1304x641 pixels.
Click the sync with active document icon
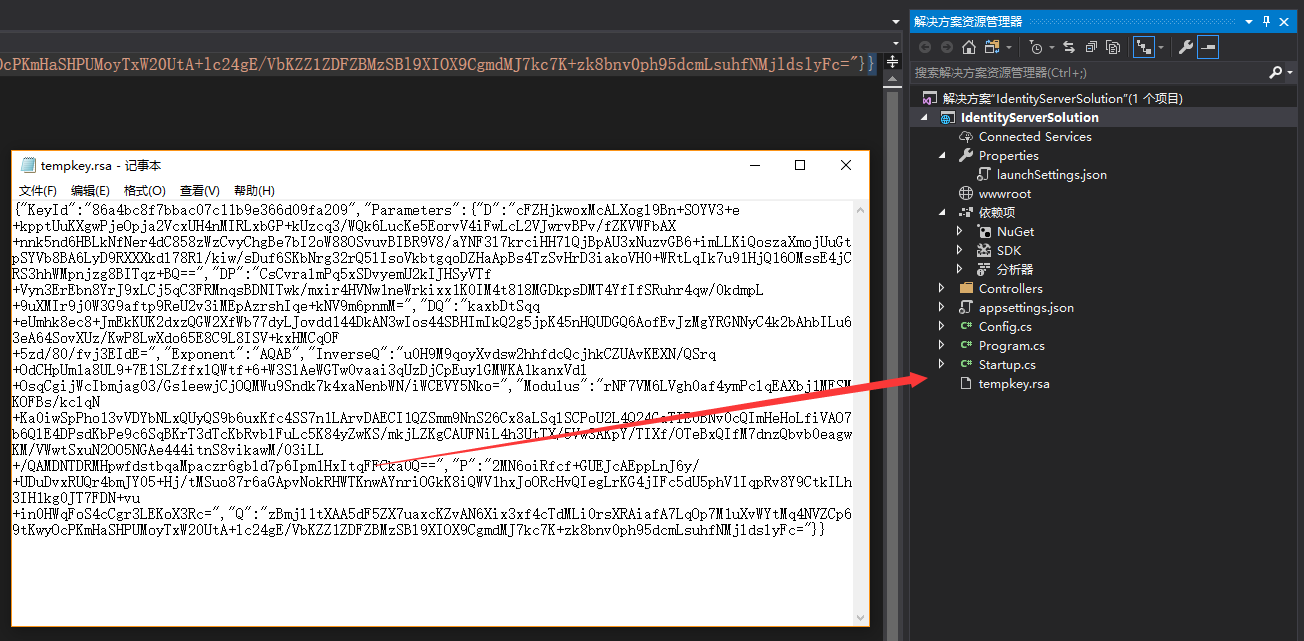coord(1069,47)
